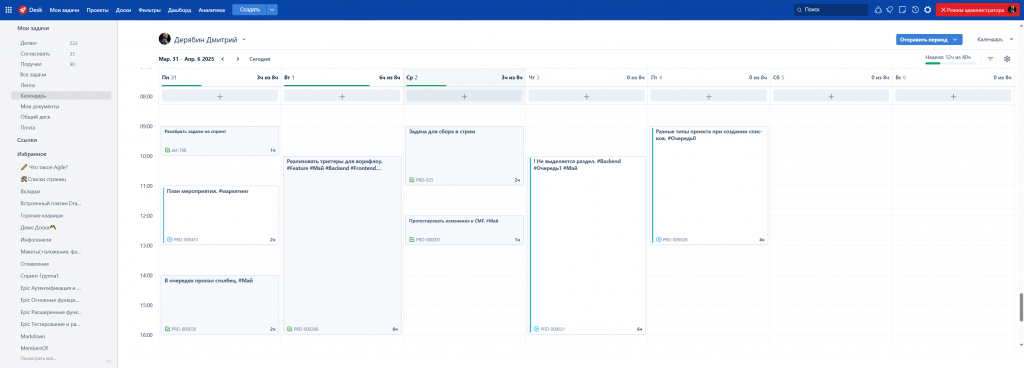Open Доски top menu
Screen dimensions: 1024x368
(x=123, y=10)
